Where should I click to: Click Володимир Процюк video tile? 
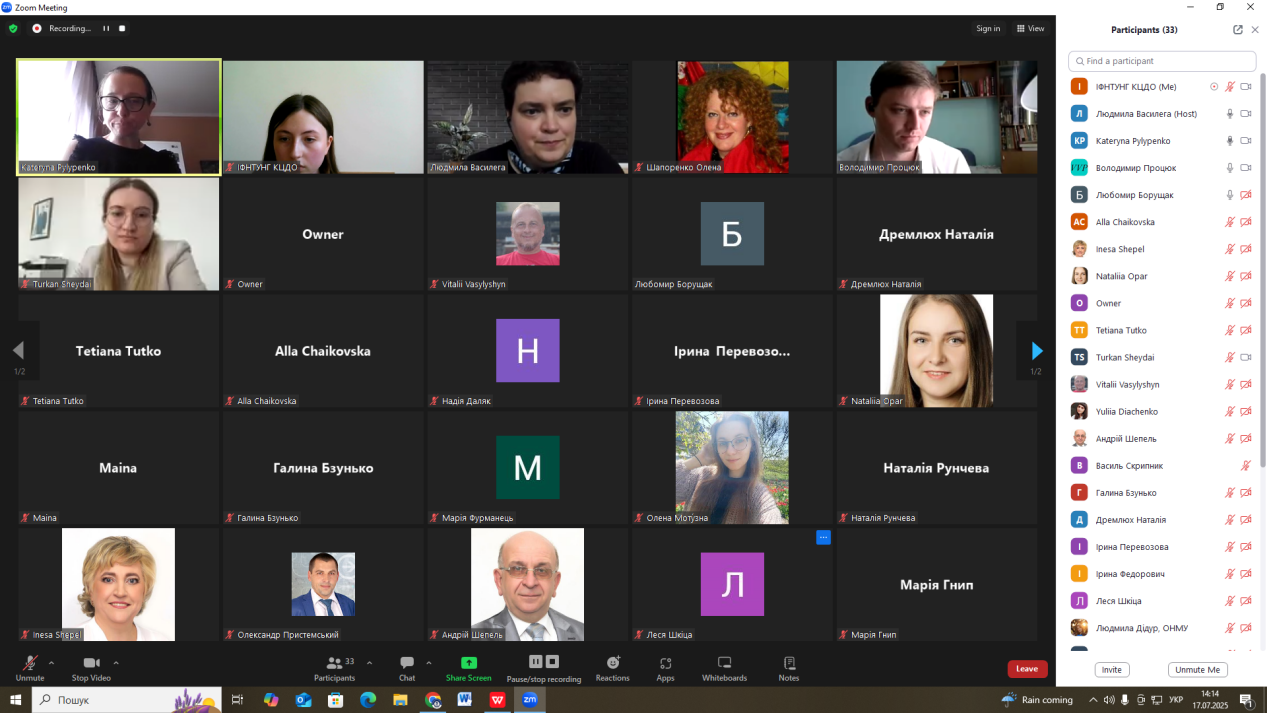(937, 117)
